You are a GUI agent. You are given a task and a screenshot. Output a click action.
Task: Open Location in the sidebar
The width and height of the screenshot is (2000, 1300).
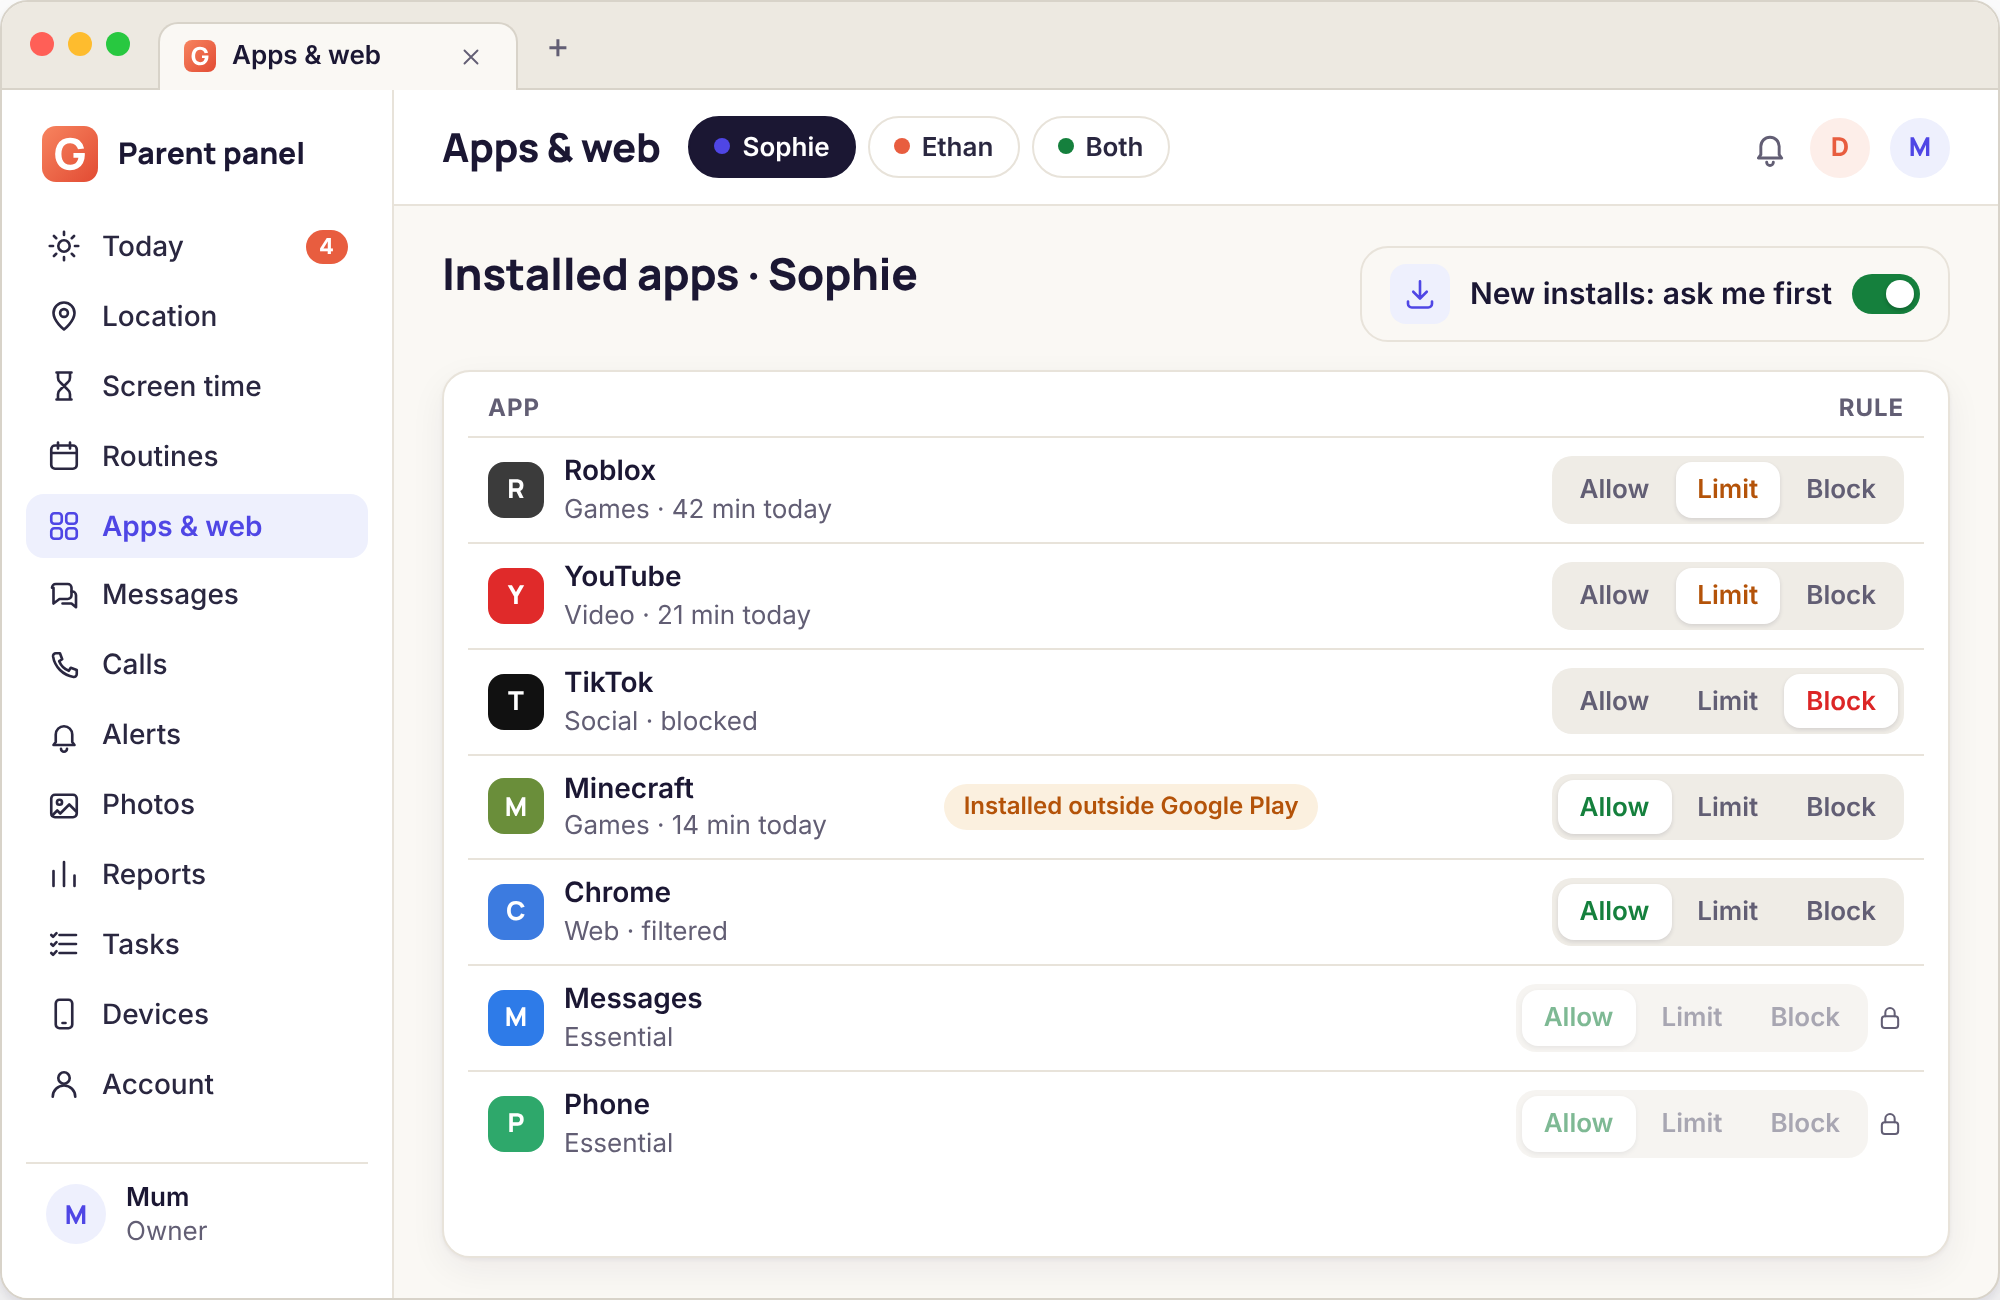point(197,316)
